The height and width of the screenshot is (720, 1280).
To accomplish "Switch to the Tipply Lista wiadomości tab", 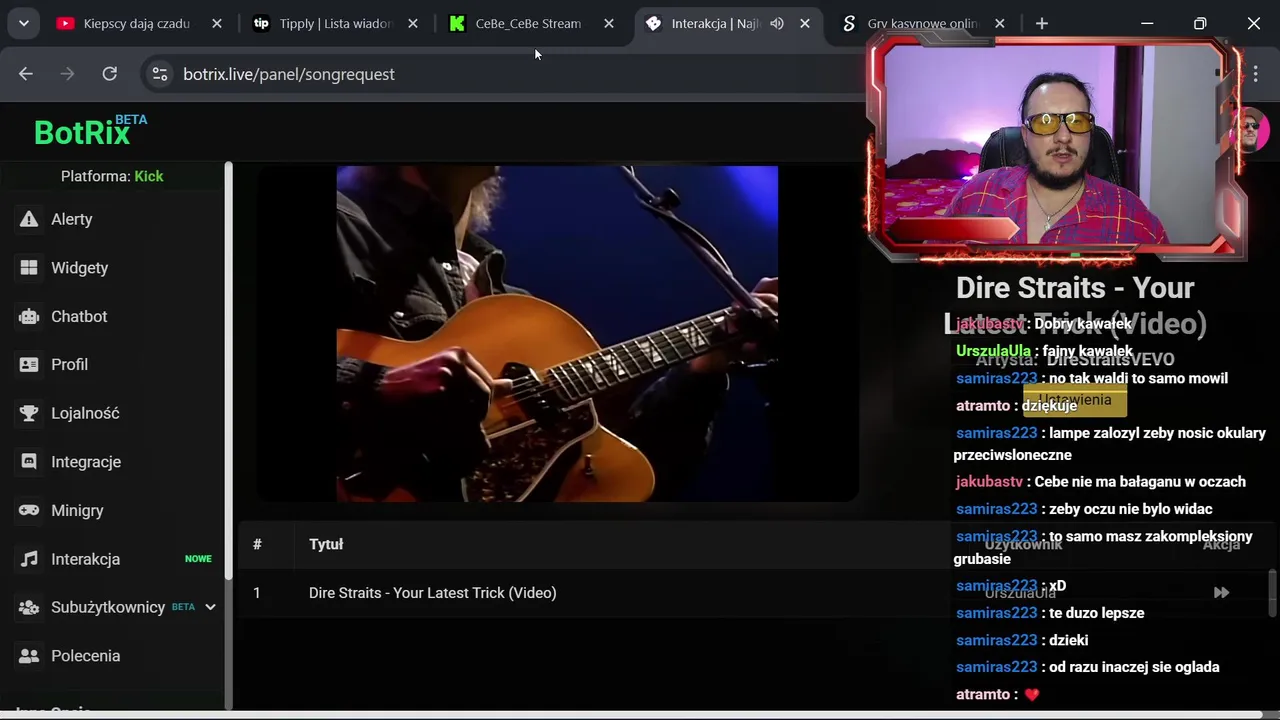I will [337, 23].
